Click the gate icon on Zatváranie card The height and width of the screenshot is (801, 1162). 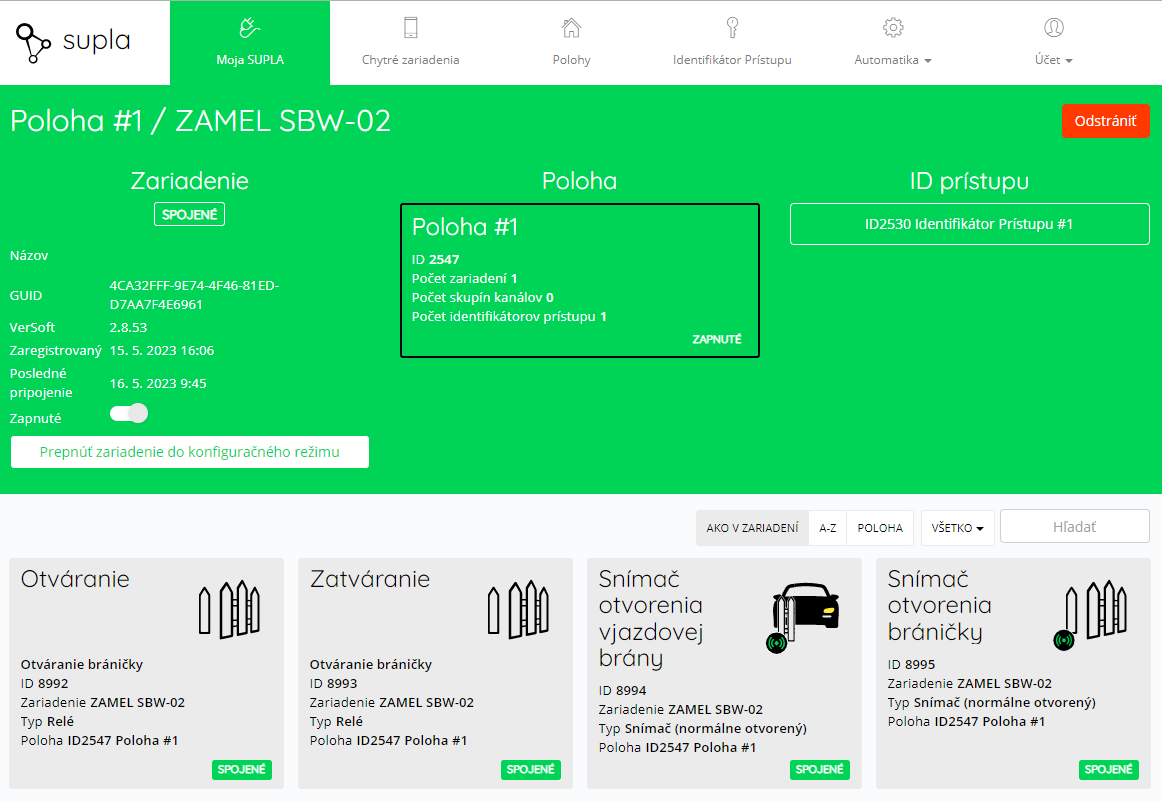coord(519,609)
